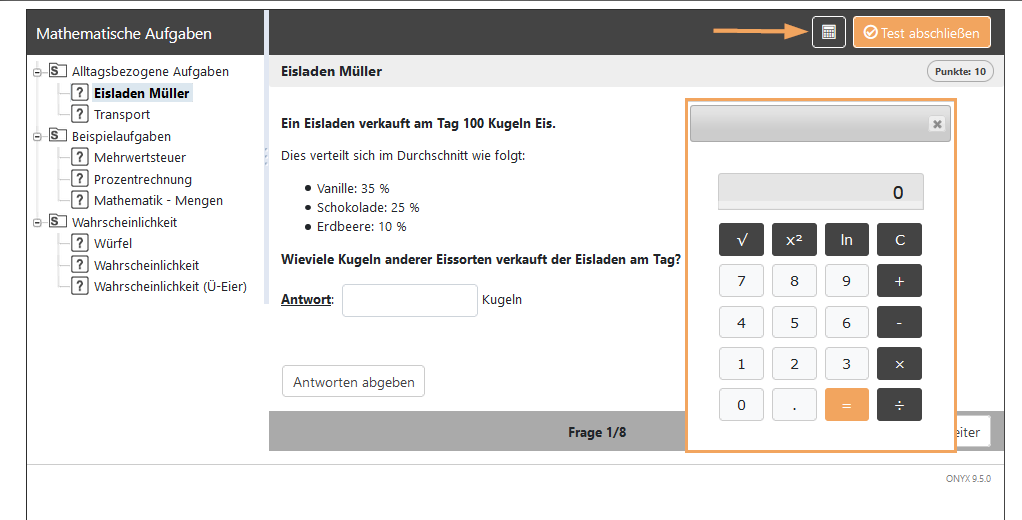The image size is (1022, 520).
Task: Collapse the Beispielaufgaben tree section
Action: pos(38,136)
